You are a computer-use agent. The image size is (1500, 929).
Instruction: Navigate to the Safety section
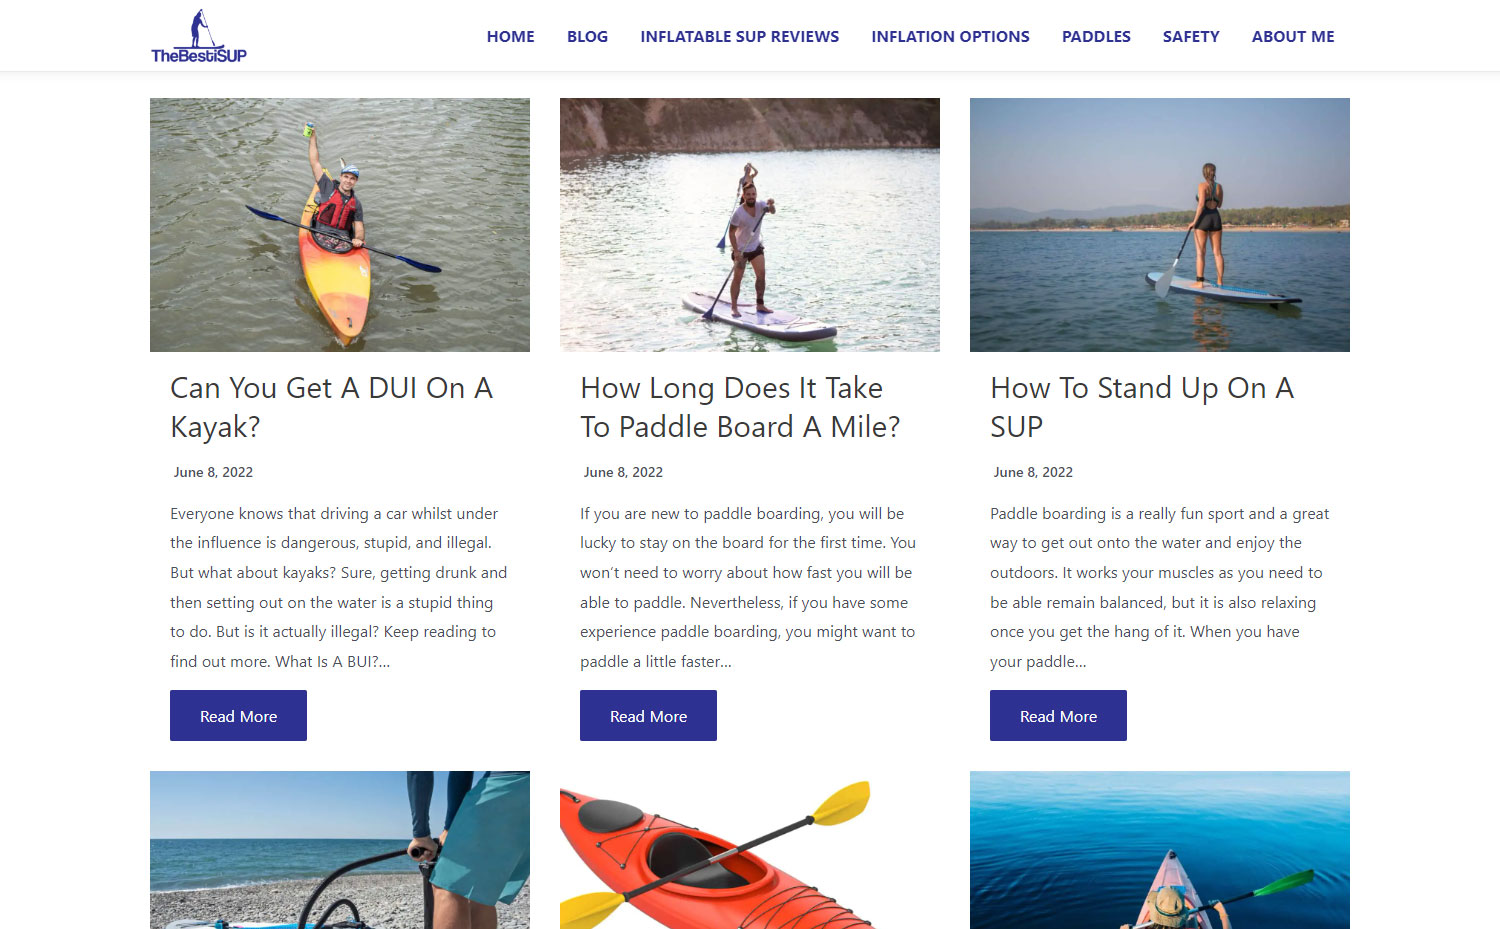pos(1191,37)
